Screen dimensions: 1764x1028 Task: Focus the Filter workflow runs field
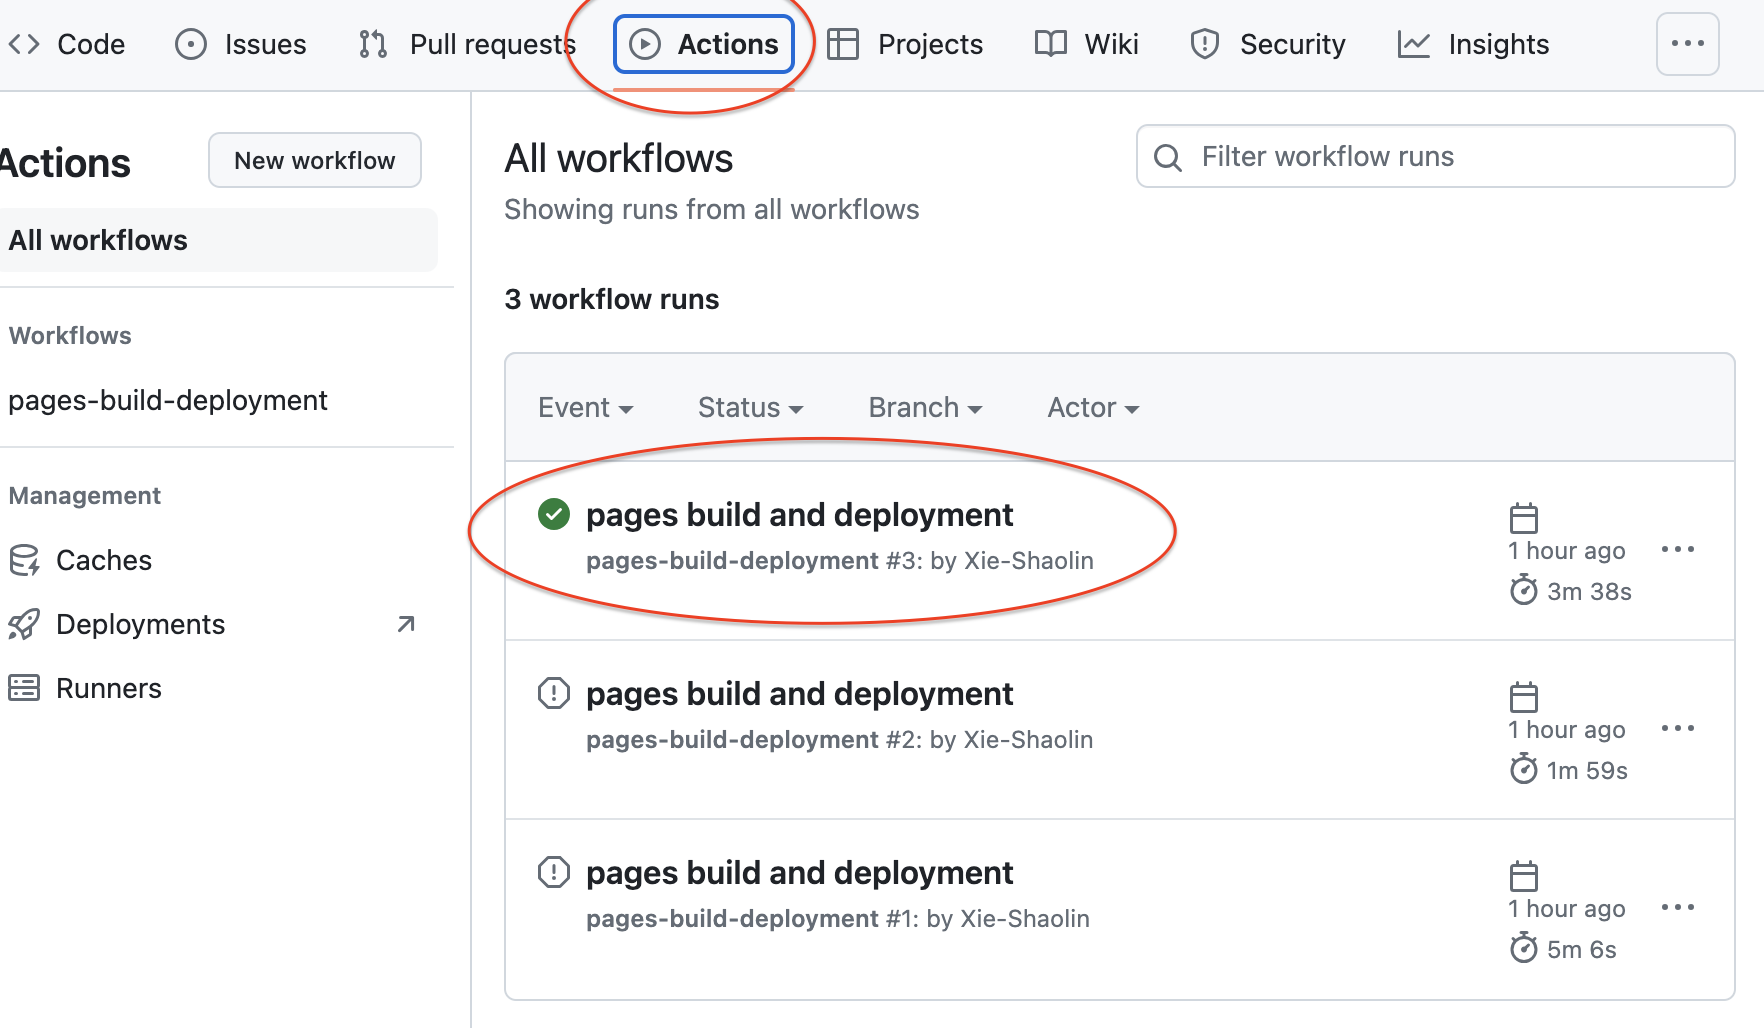[1436, 156]
